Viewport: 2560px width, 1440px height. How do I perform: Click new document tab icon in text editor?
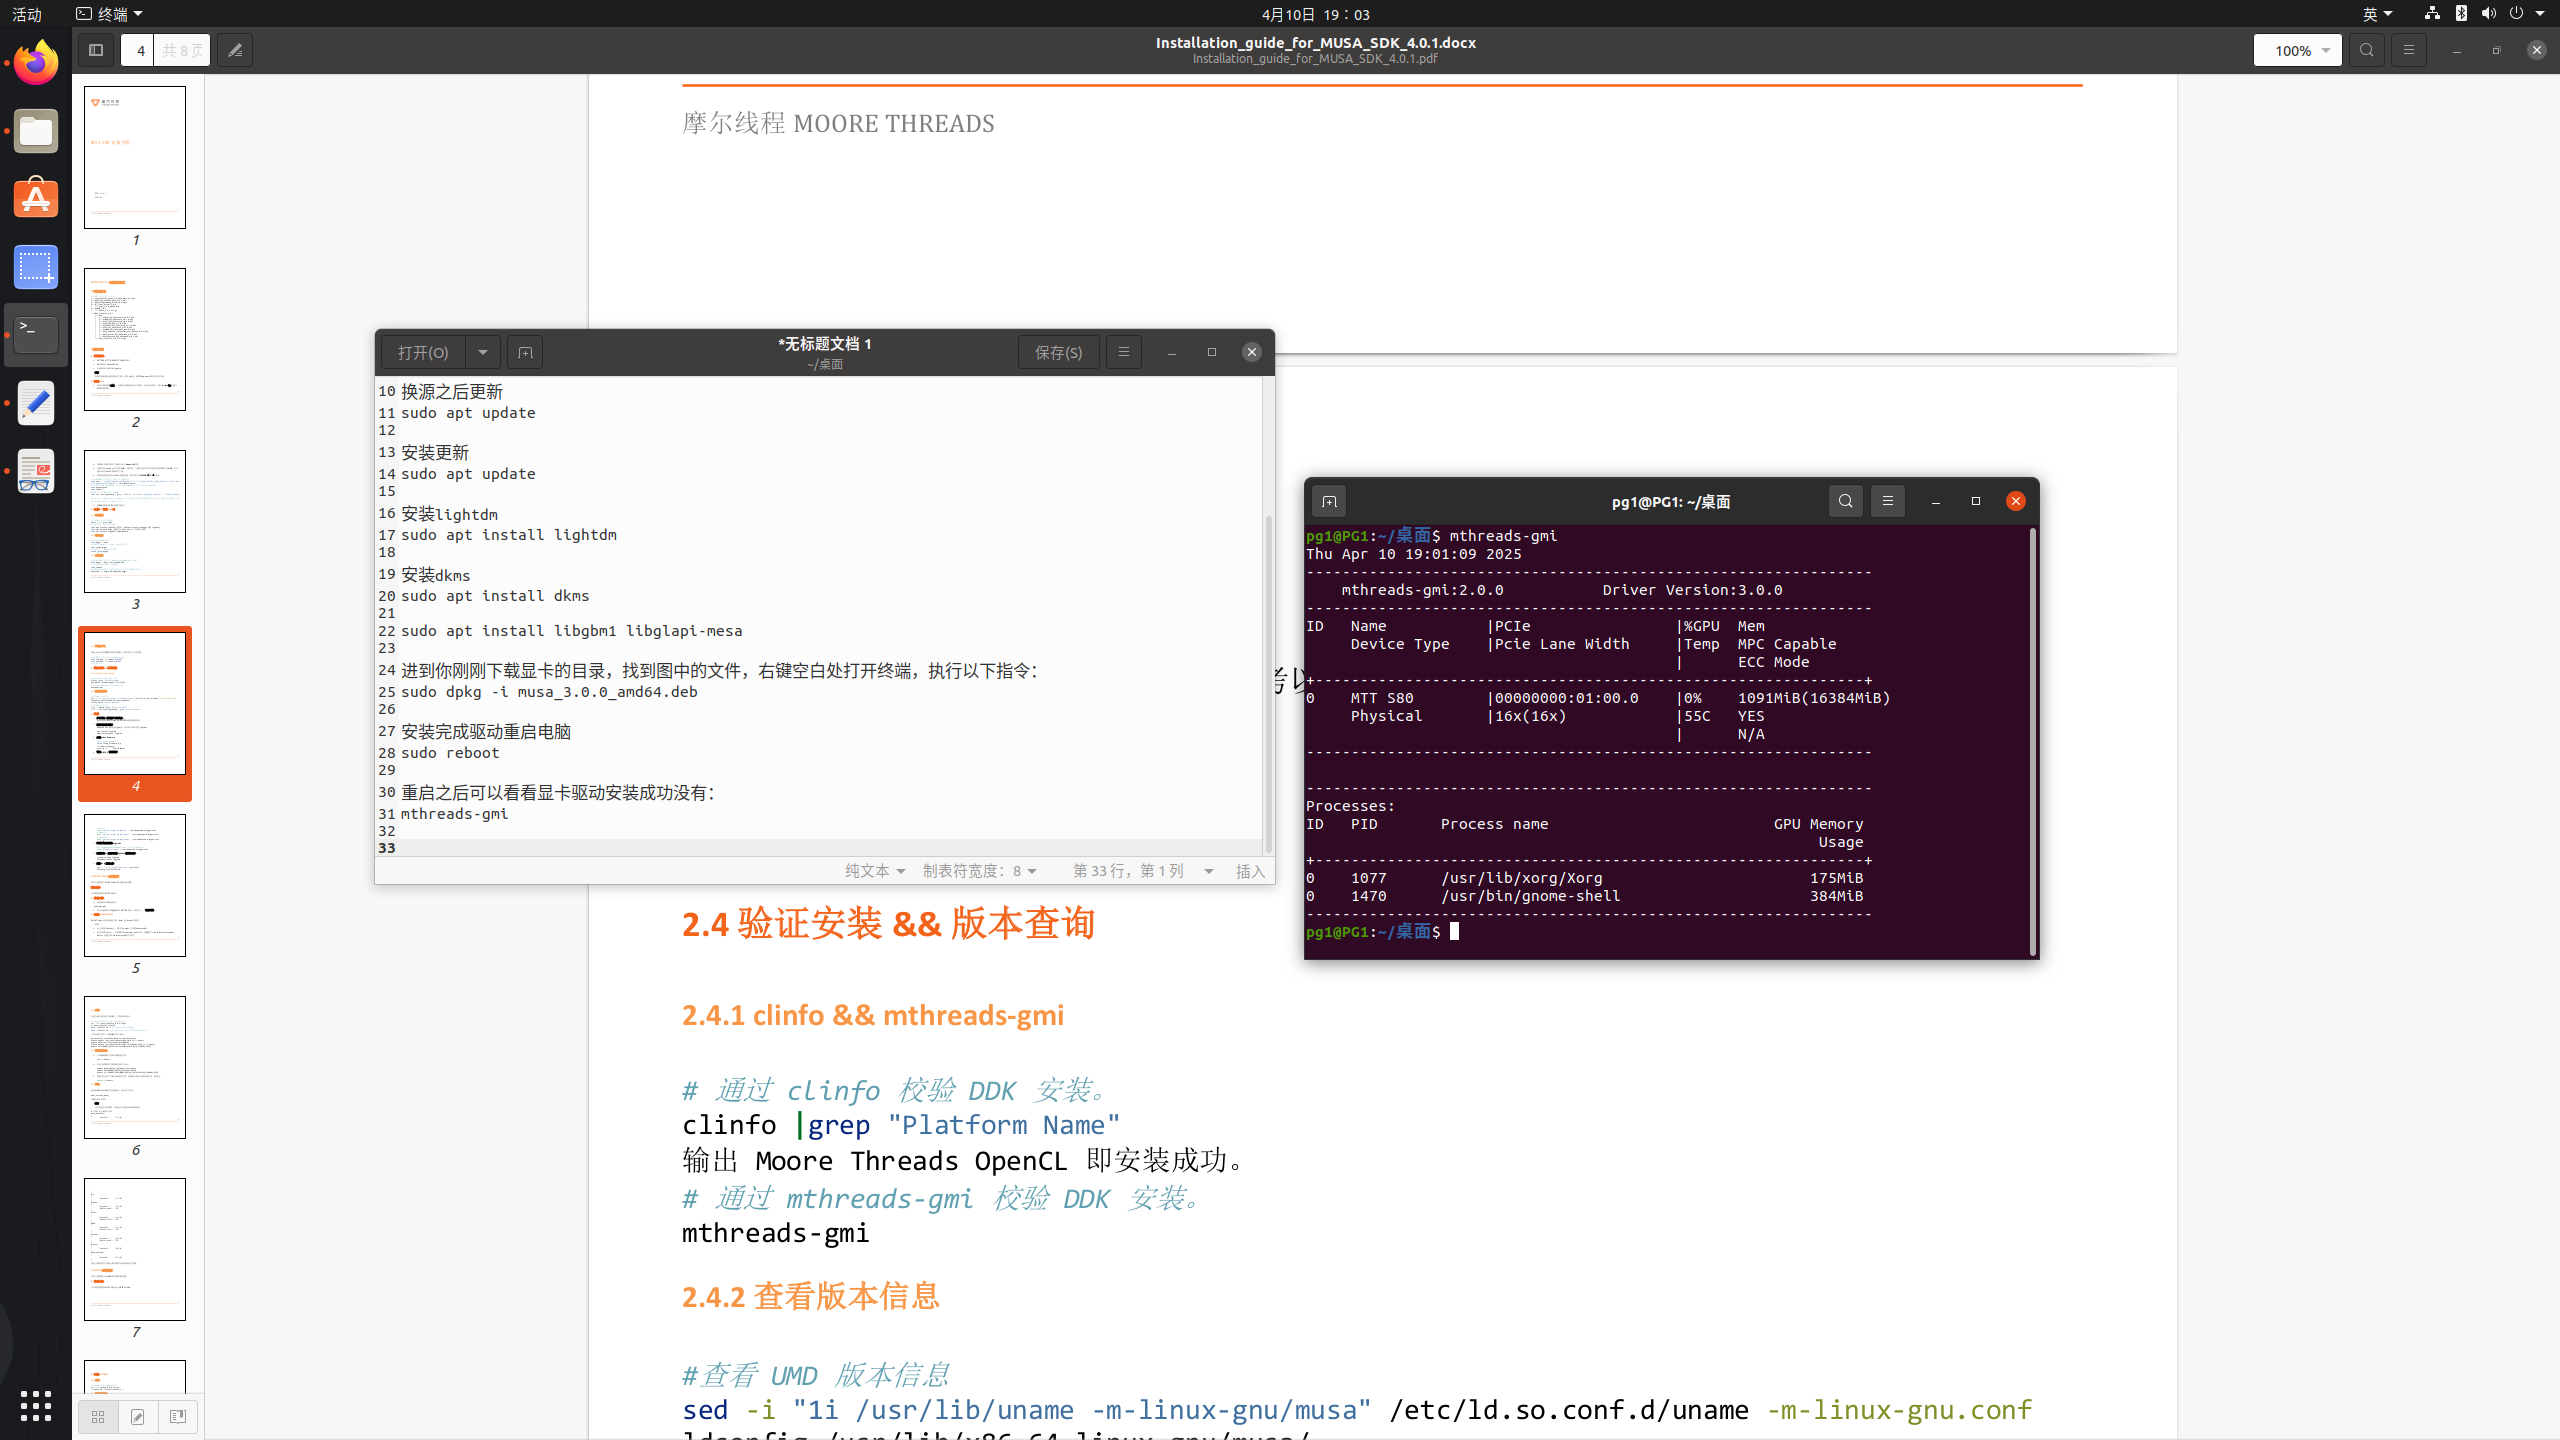tap(525, 352)
